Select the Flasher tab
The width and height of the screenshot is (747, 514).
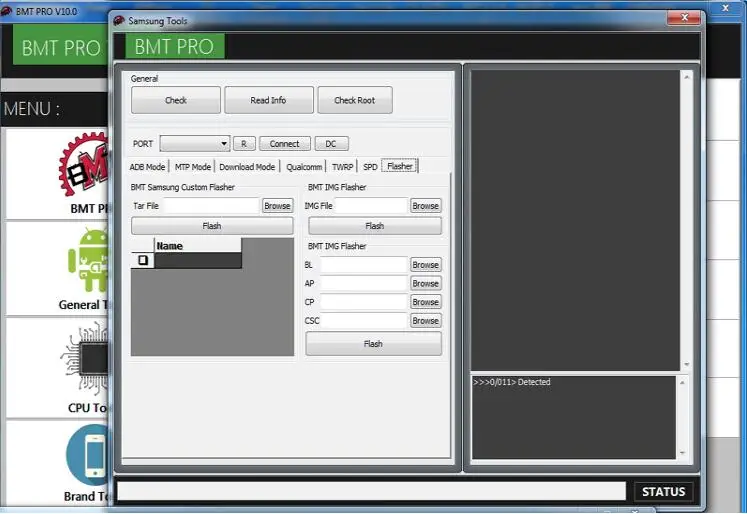[x=400, y=166]
